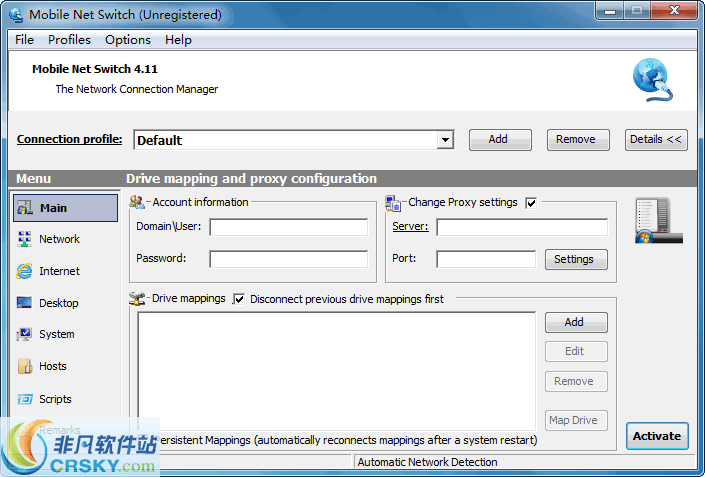Open the Options menu
This screenshot has width=705, height=477.
128,40
